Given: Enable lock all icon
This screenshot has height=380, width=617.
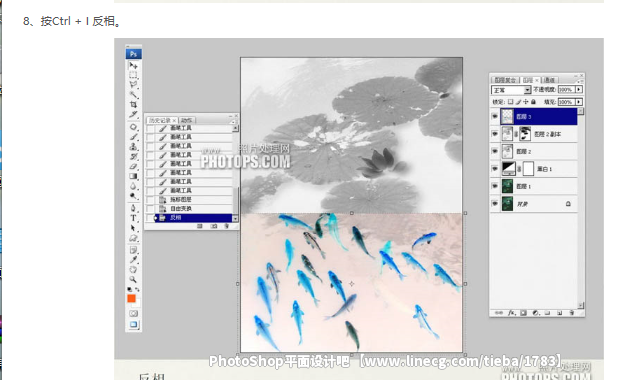Looking at the screenshot, I should coord(534,102).
